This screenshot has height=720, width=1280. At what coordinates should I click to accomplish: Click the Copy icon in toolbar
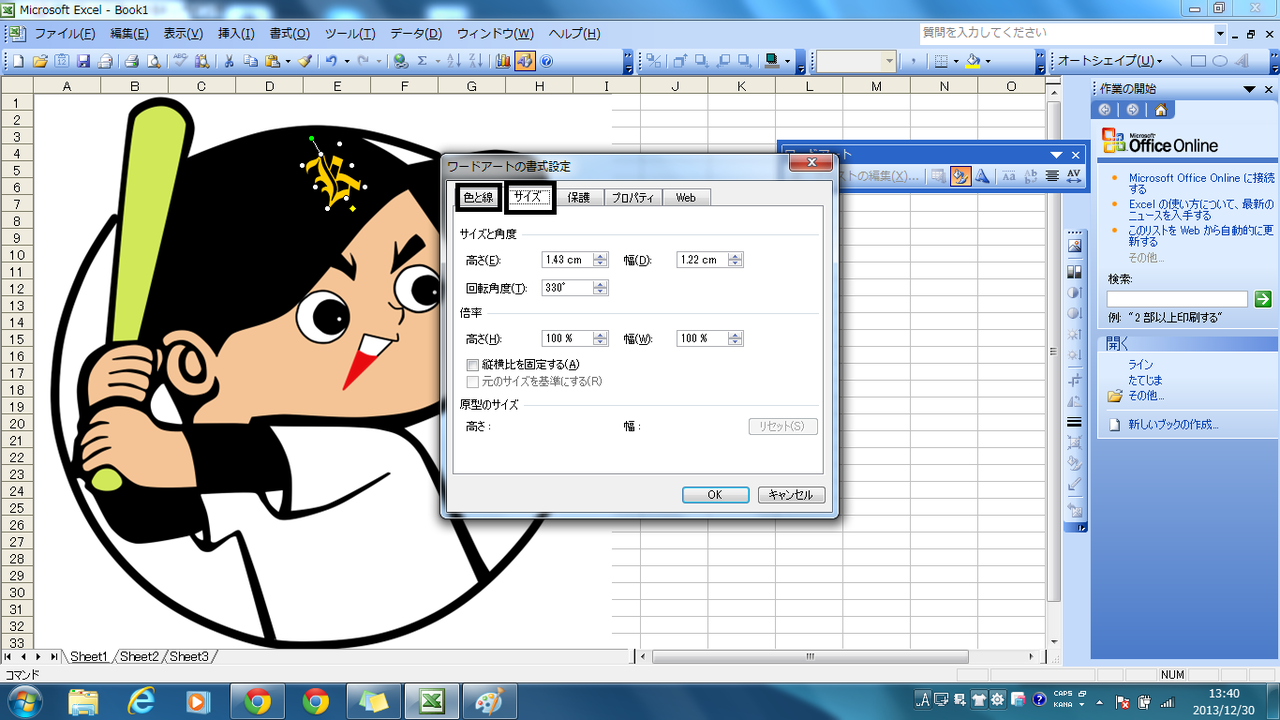(250, 61)
